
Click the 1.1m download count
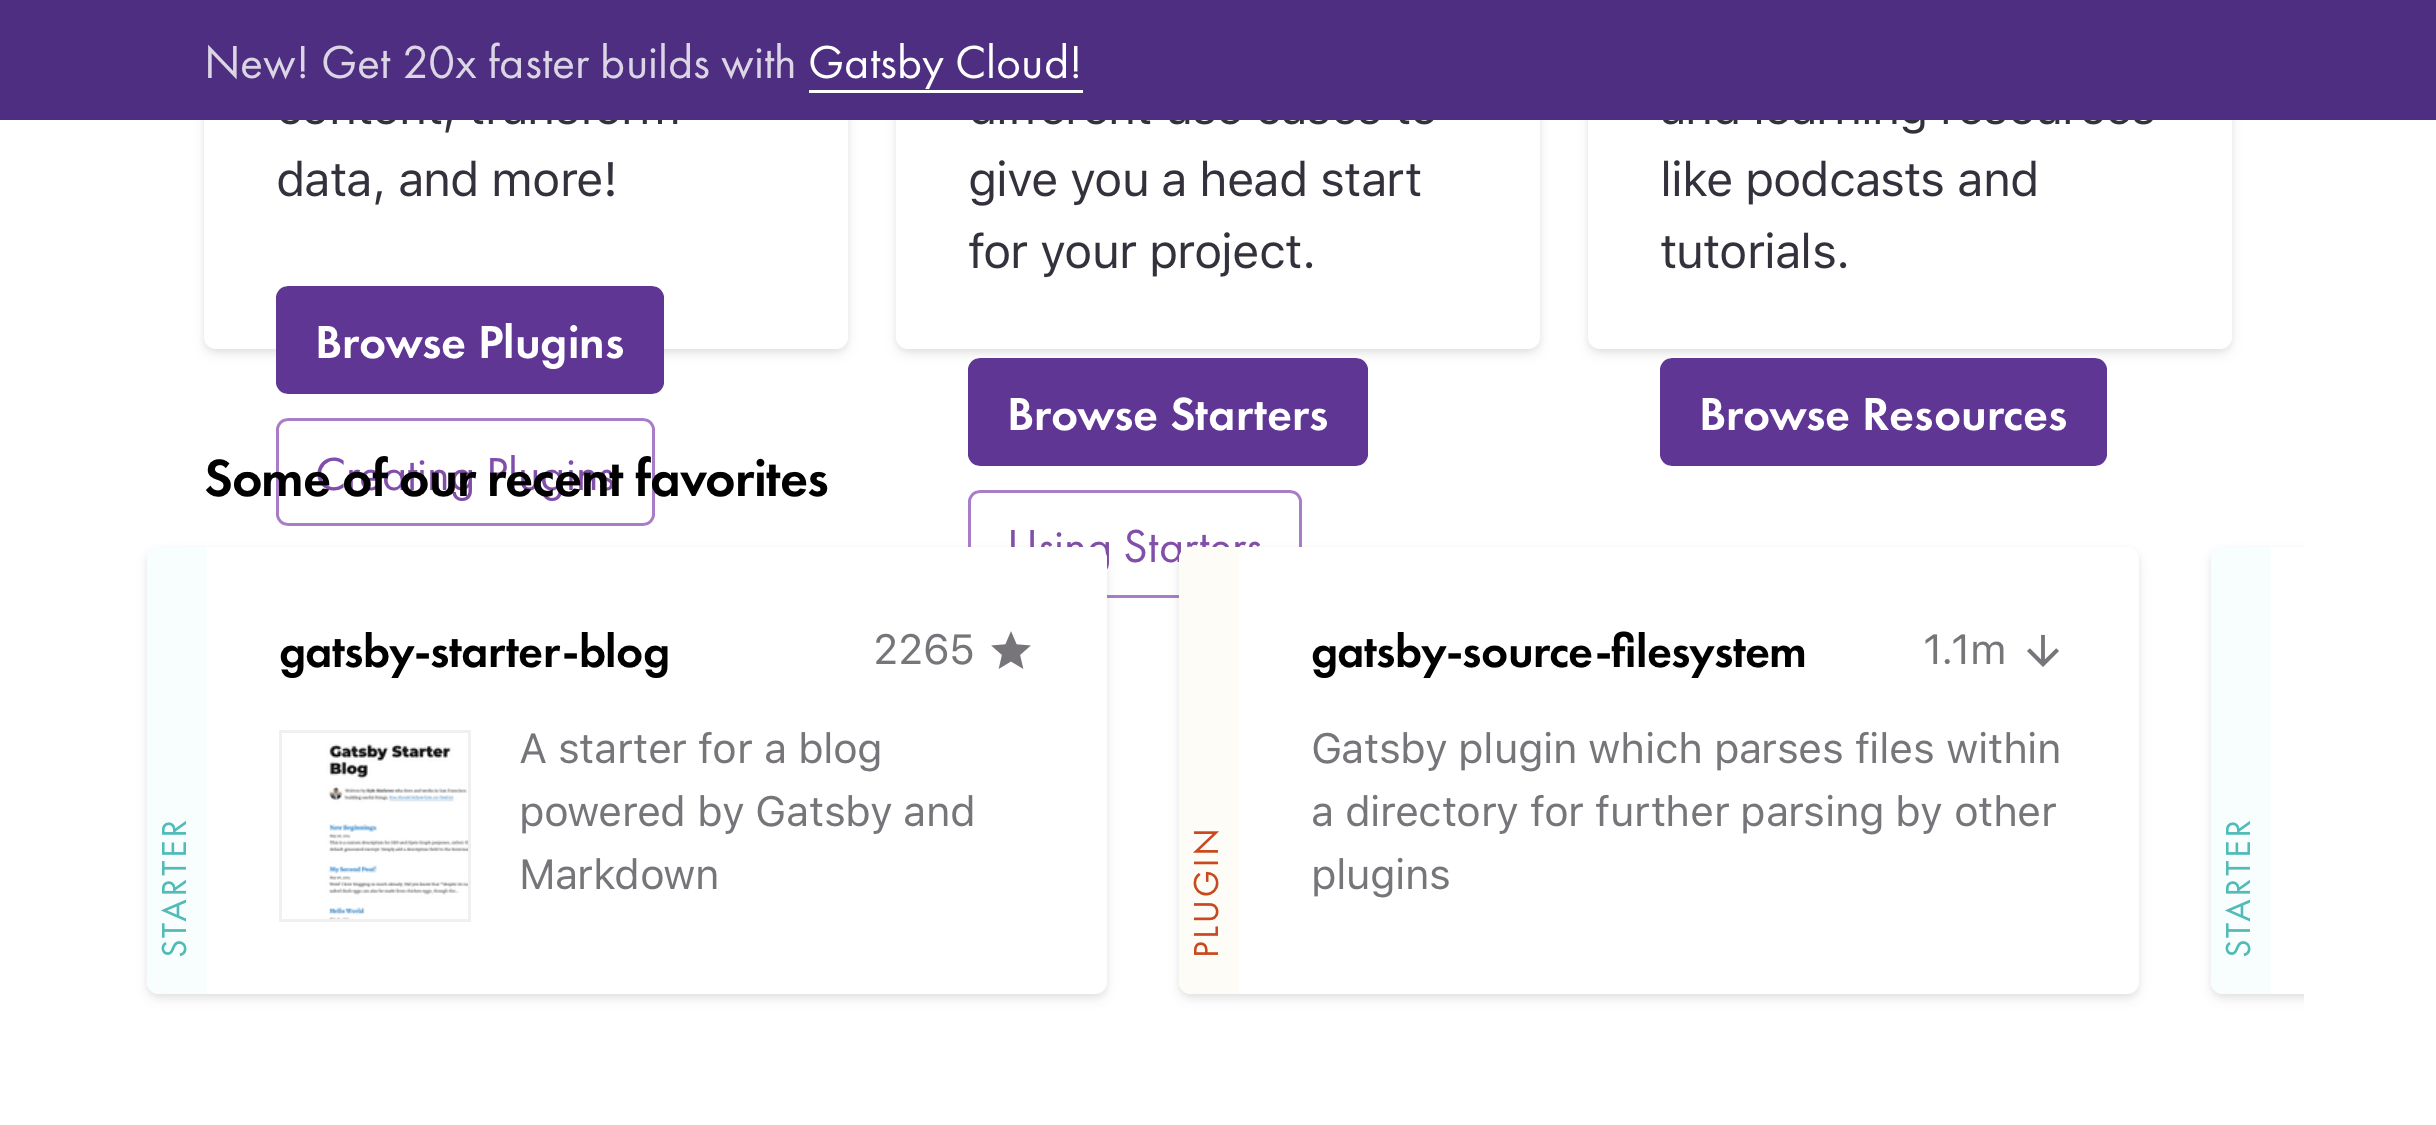click(1965, 650)
